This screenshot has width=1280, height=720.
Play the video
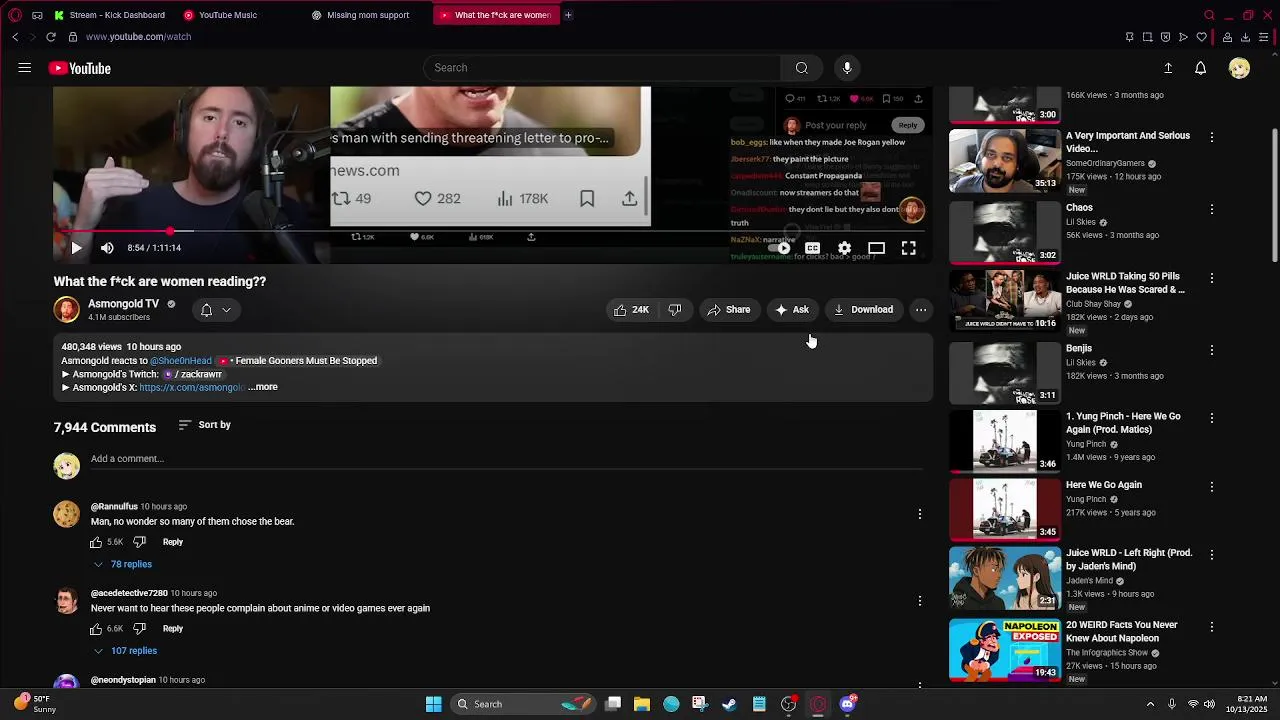pos(76,248)
